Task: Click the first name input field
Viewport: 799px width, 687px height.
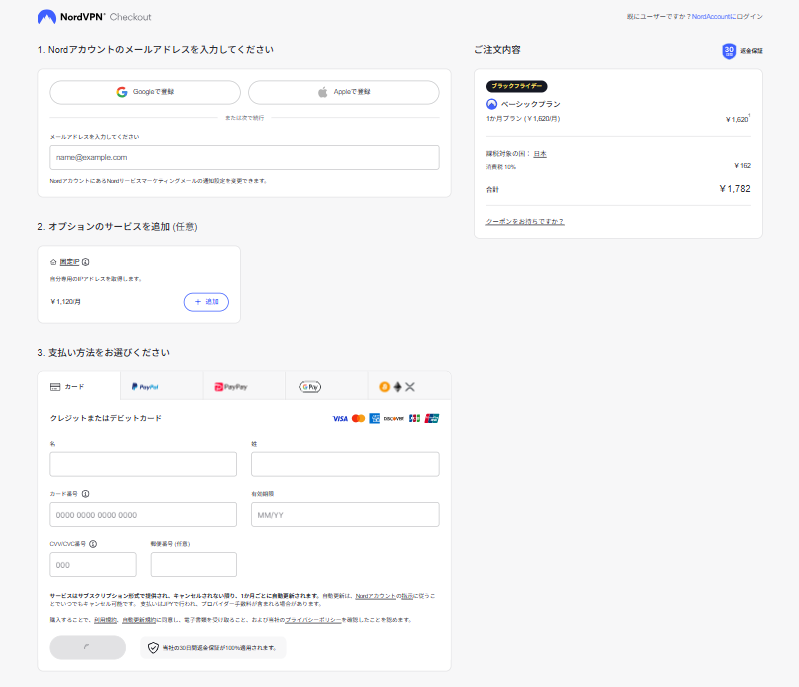Action: click(143, 464)
